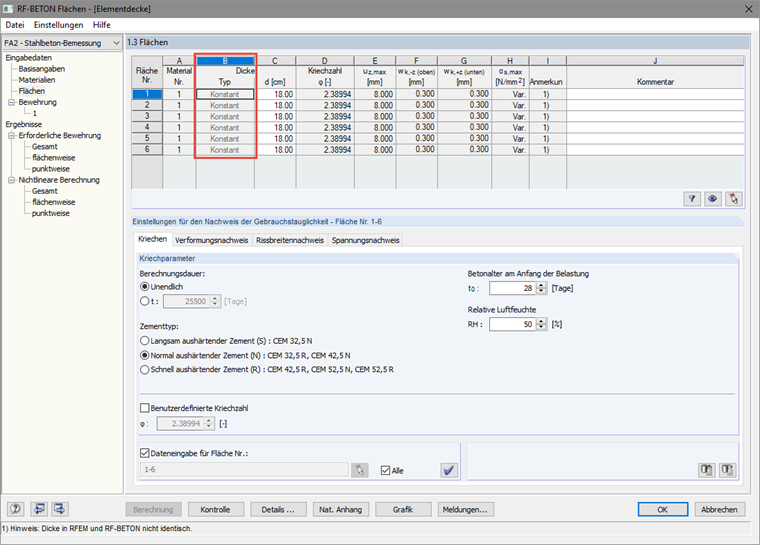The height and width of the screenshot is (545, 760).
Task: Switch to the Spannungsnachweis tab
Action: 365,240
